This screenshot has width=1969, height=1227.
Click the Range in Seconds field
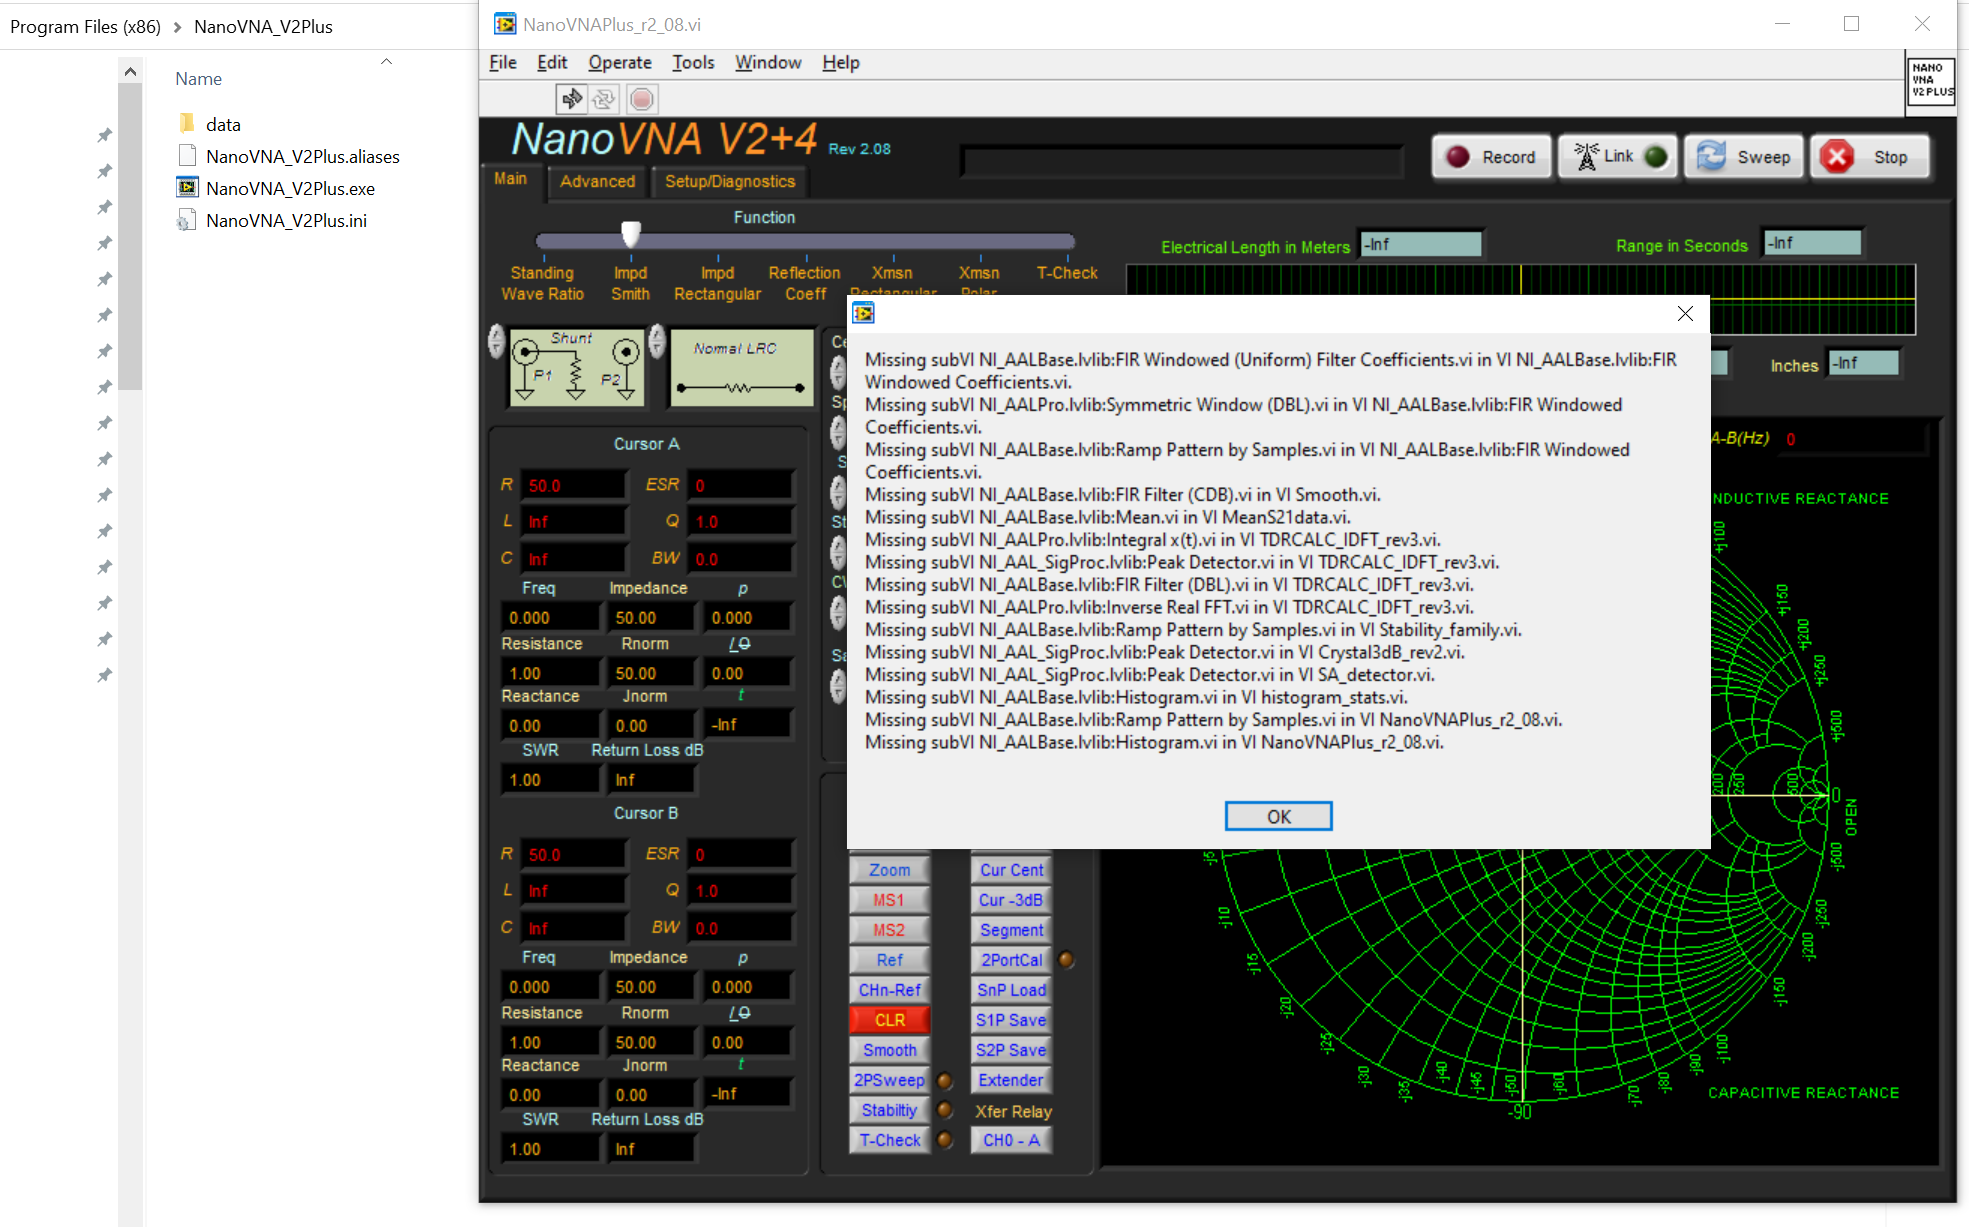pyautogui.click(x=1813, y=243)
